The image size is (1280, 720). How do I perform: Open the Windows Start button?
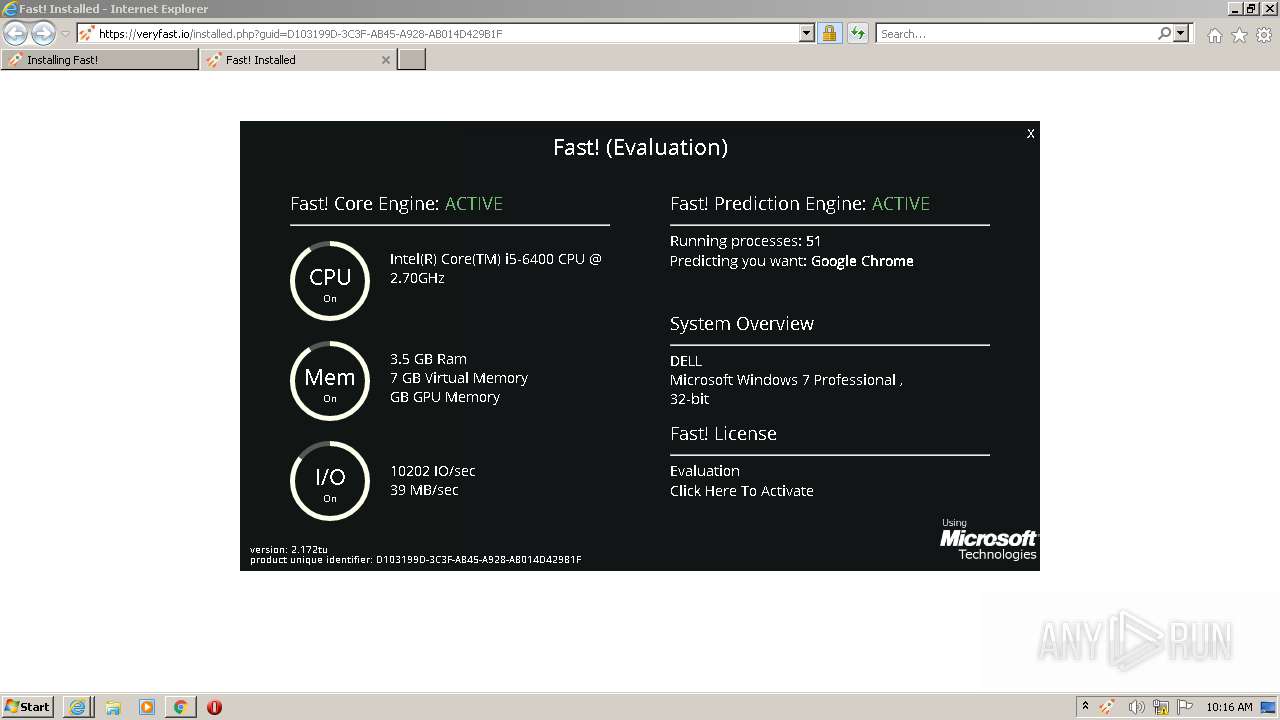pyautogui.click(x=28, y=707)
